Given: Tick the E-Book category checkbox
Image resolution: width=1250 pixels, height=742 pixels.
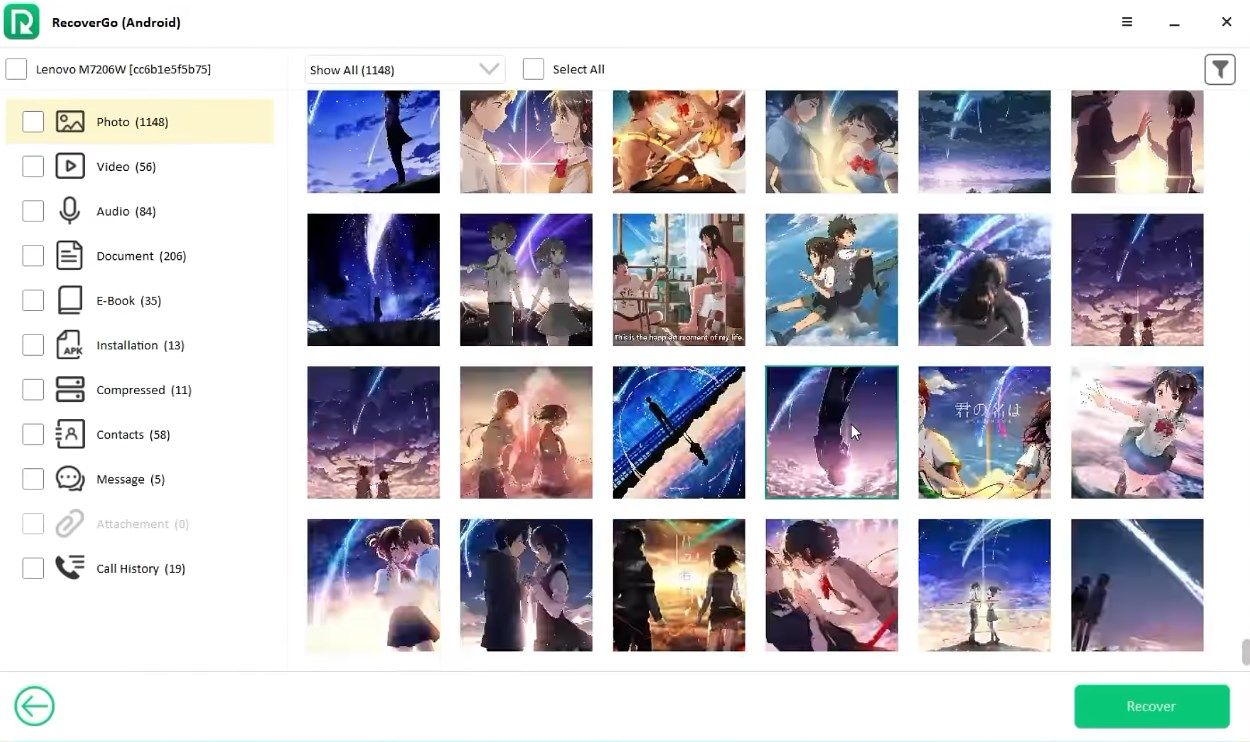Looking at the screenshot, I should 33,300.
